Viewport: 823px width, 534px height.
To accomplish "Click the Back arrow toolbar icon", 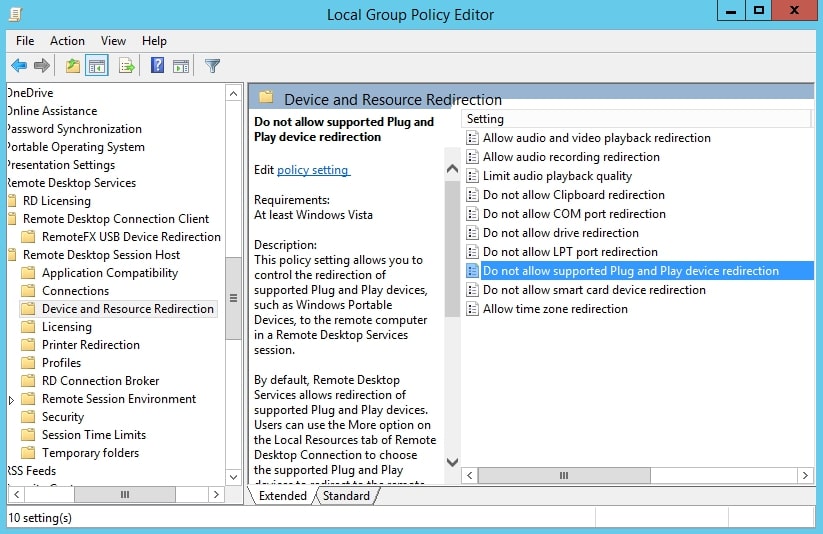I will click(19, 66).
